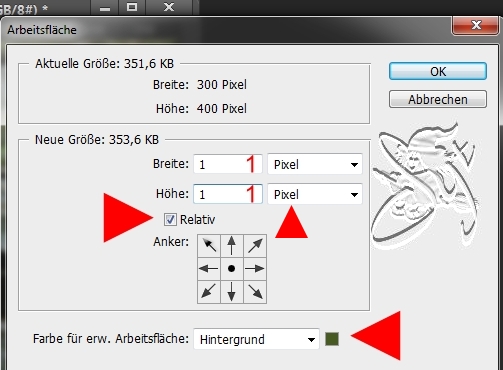Open the Höhe unit Pixel dropdown
503x370 pixels.
point(315,194)
